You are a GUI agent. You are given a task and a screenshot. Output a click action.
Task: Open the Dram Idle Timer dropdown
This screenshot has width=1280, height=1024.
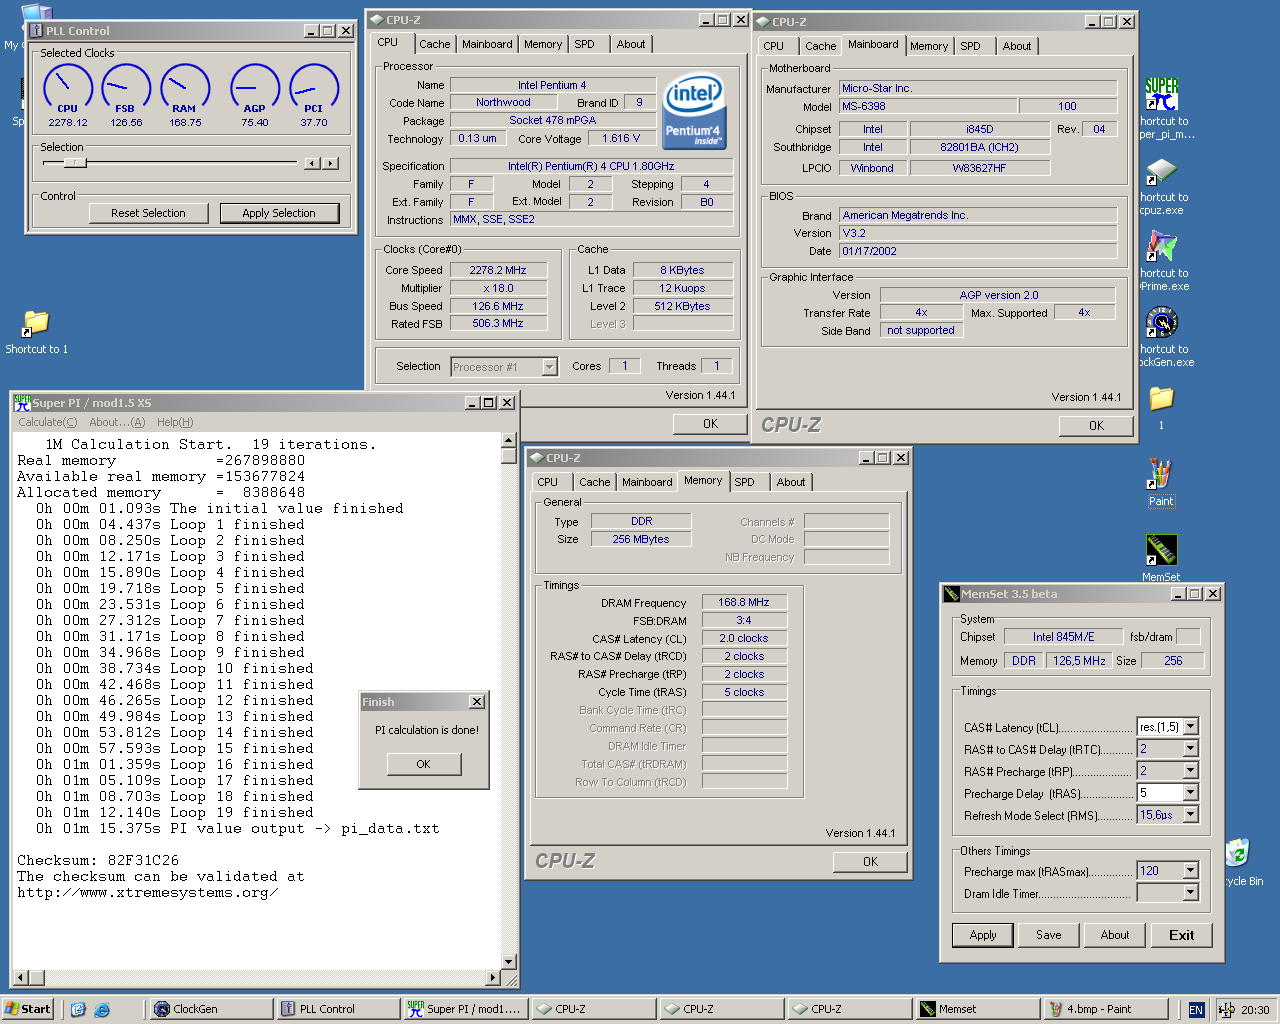coord(1190,893)
